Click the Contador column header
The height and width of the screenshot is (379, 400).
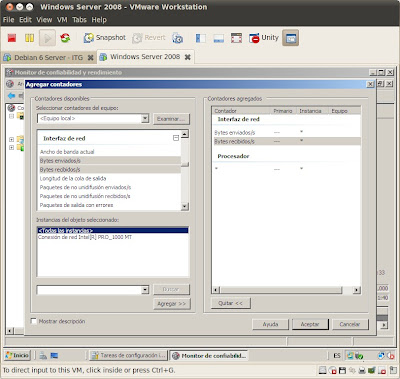(x=241, y=111)
